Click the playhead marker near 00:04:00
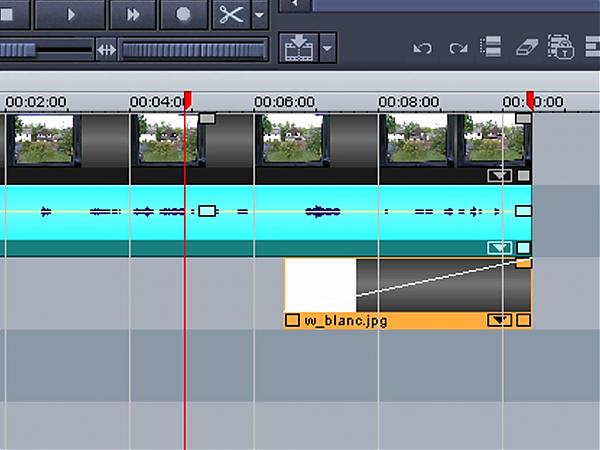Image resolution: width=600 pixels, height=450 pixels. (188, 100)
